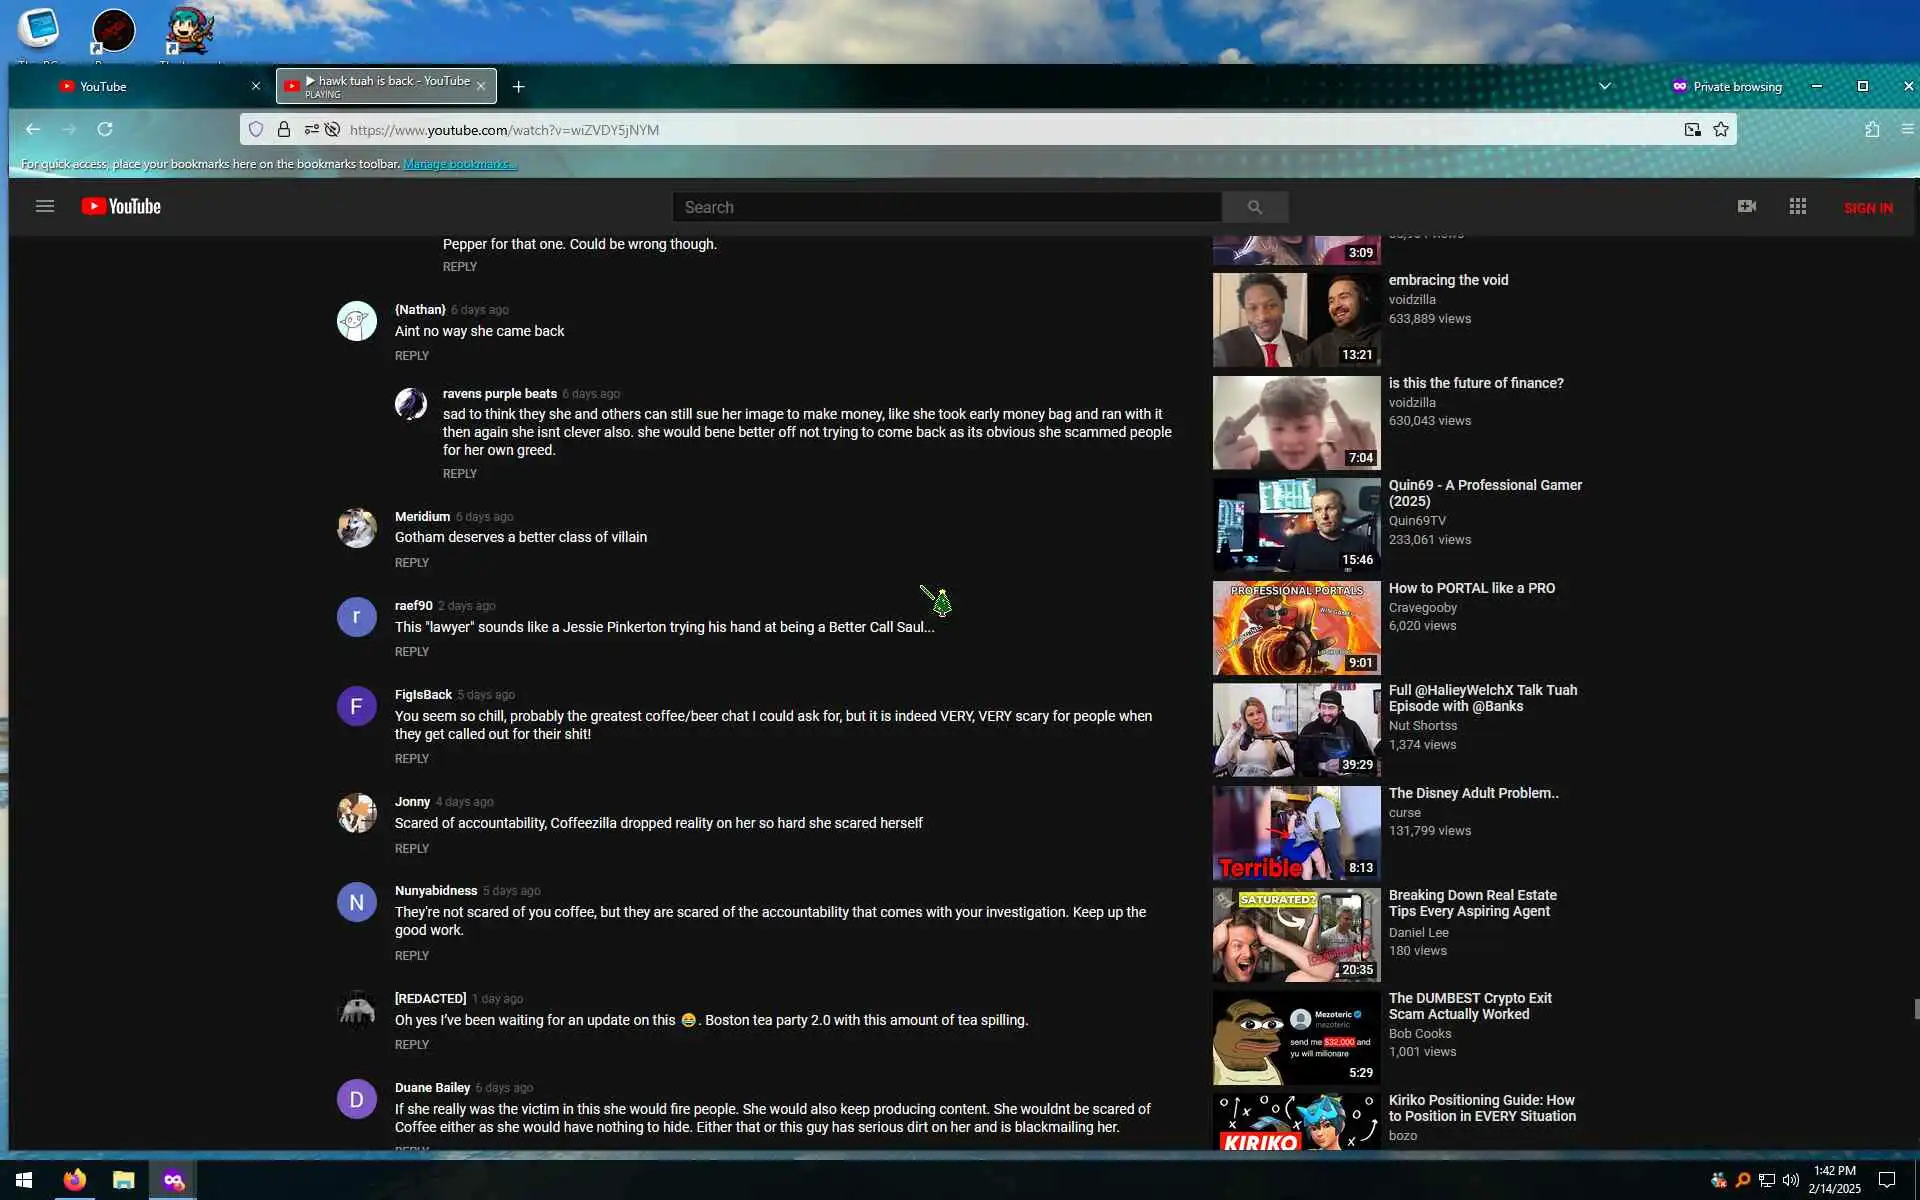
Task: Click the system tray volume icon
Action: pyautogui.click(x=1790, y=1180)
